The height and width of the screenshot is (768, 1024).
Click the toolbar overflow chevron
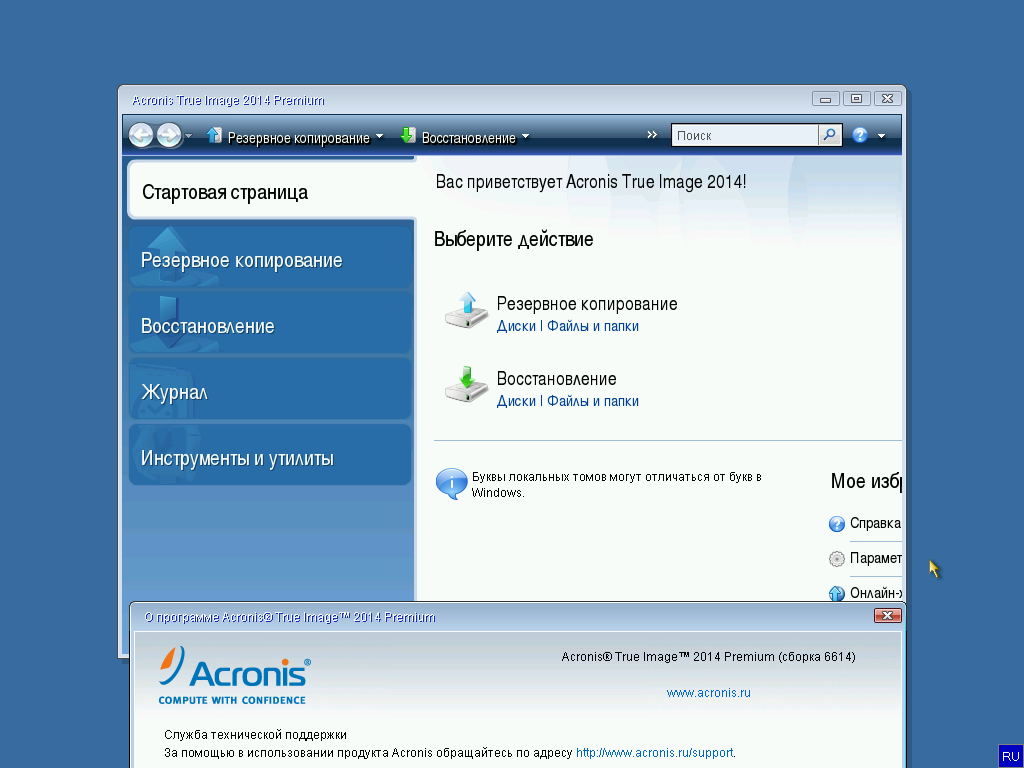[x=653, y=135]
